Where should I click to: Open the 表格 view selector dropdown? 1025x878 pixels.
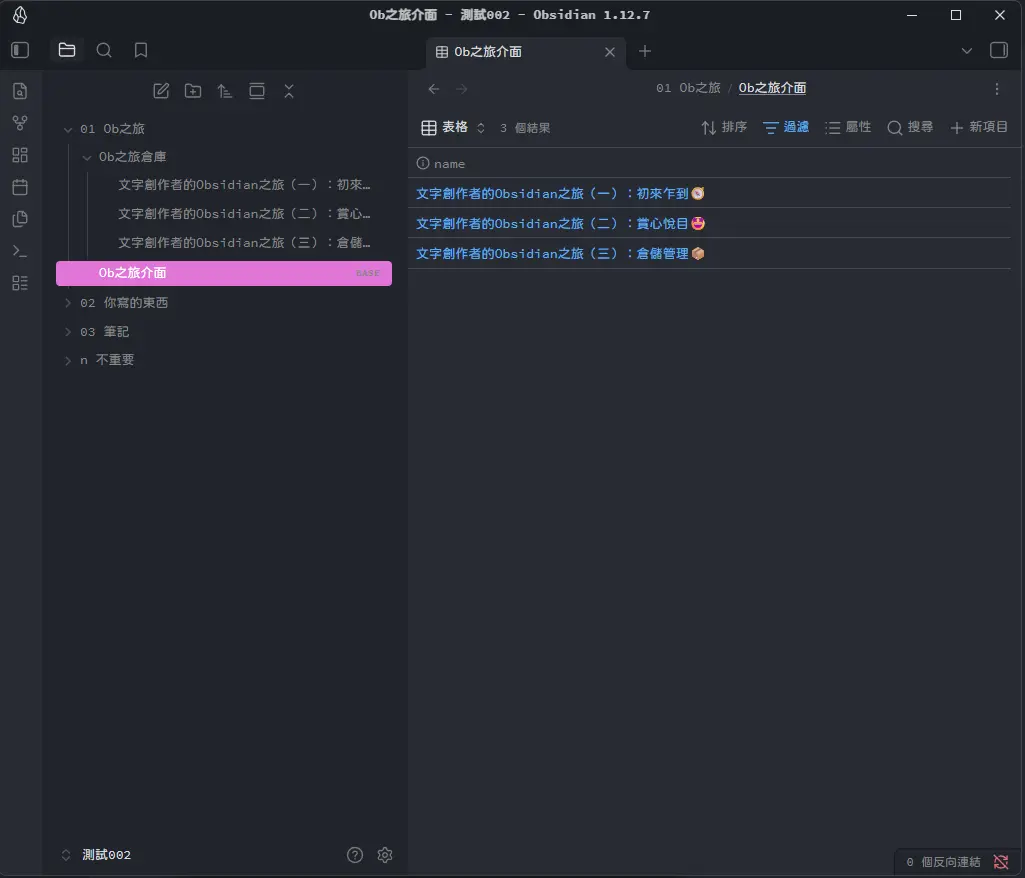tap(453, 127)
